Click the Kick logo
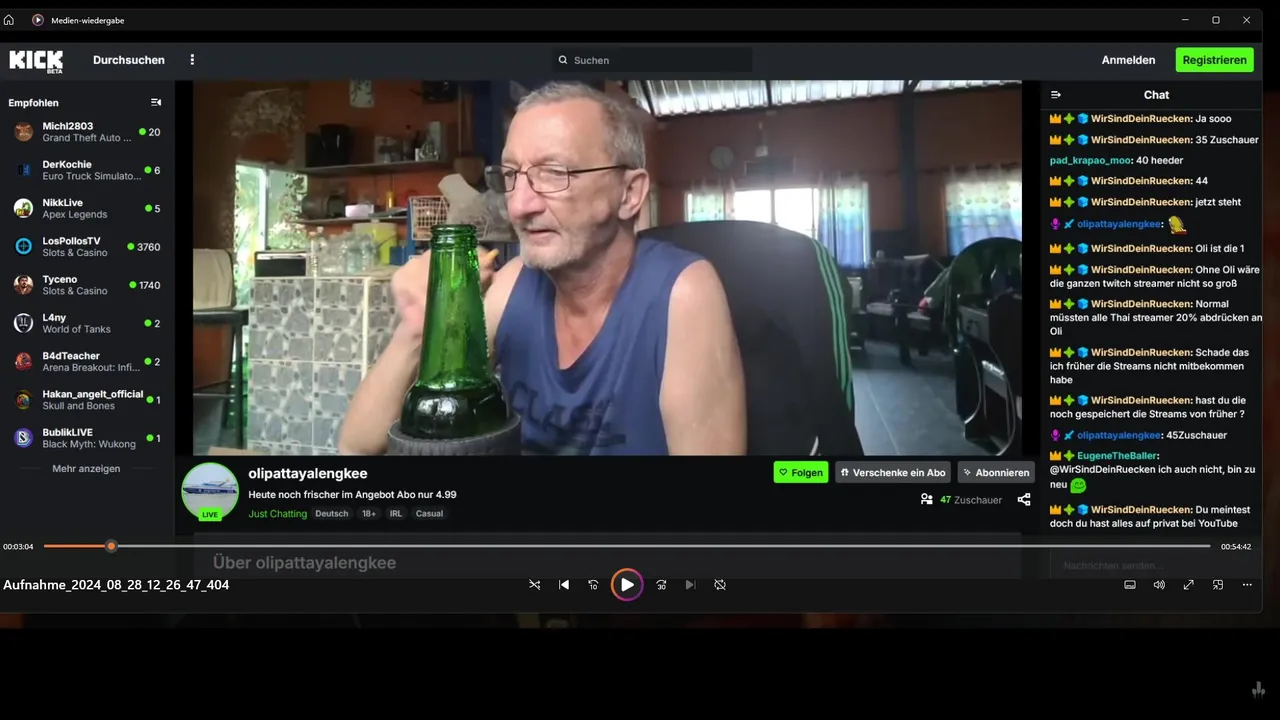This screenshot has height=720, width=1280. tap(36, 61)
